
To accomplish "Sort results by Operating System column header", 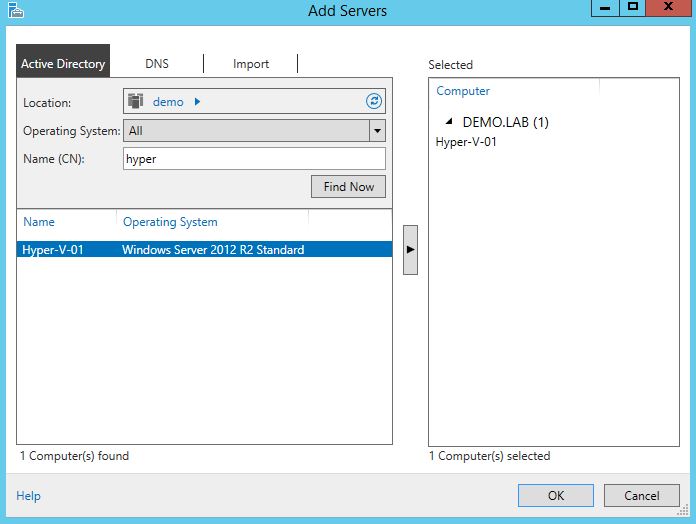I will 170,222.
